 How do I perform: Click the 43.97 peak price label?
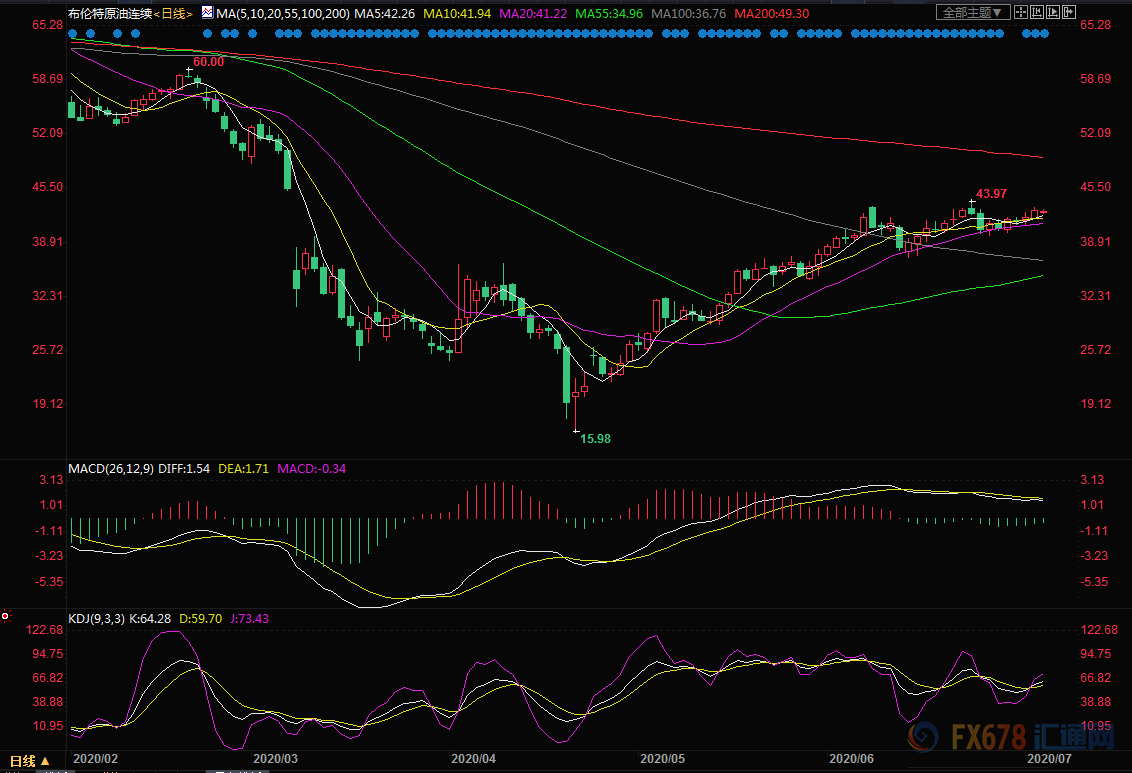click(x=992, y=193)
